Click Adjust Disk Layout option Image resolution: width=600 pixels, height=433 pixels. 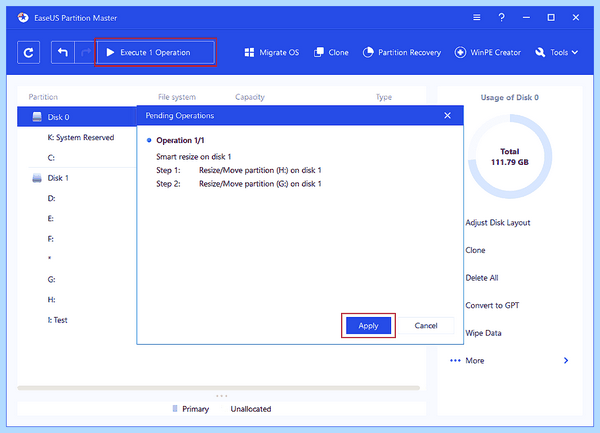point(498,223)
